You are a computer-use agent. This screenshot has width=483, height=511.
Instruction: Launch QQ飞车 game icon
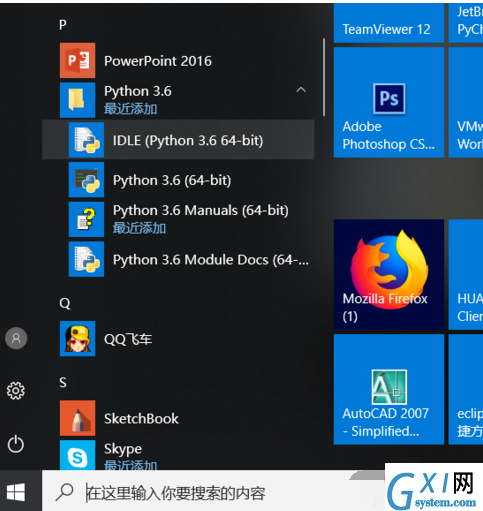coord(77,339)
